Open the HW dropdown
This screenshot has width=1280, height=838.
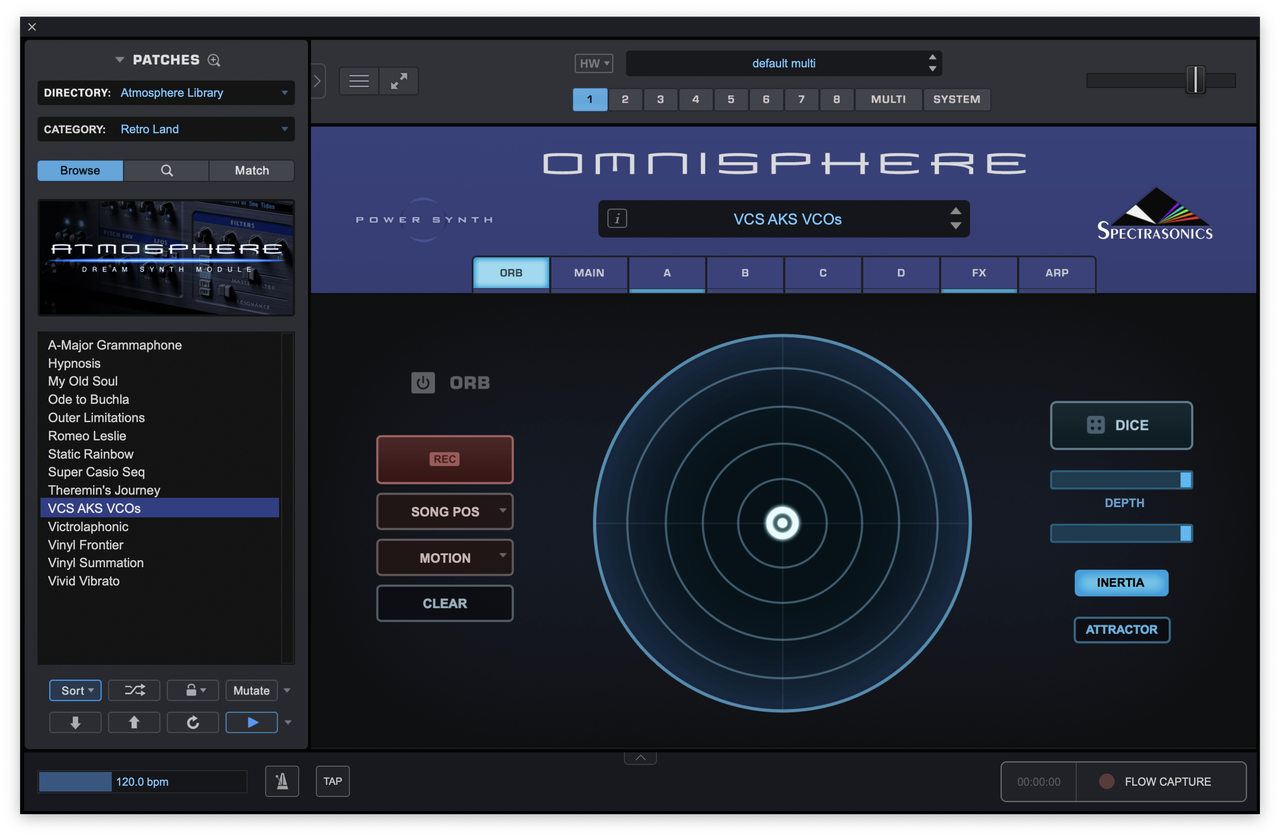click(594, 63)
